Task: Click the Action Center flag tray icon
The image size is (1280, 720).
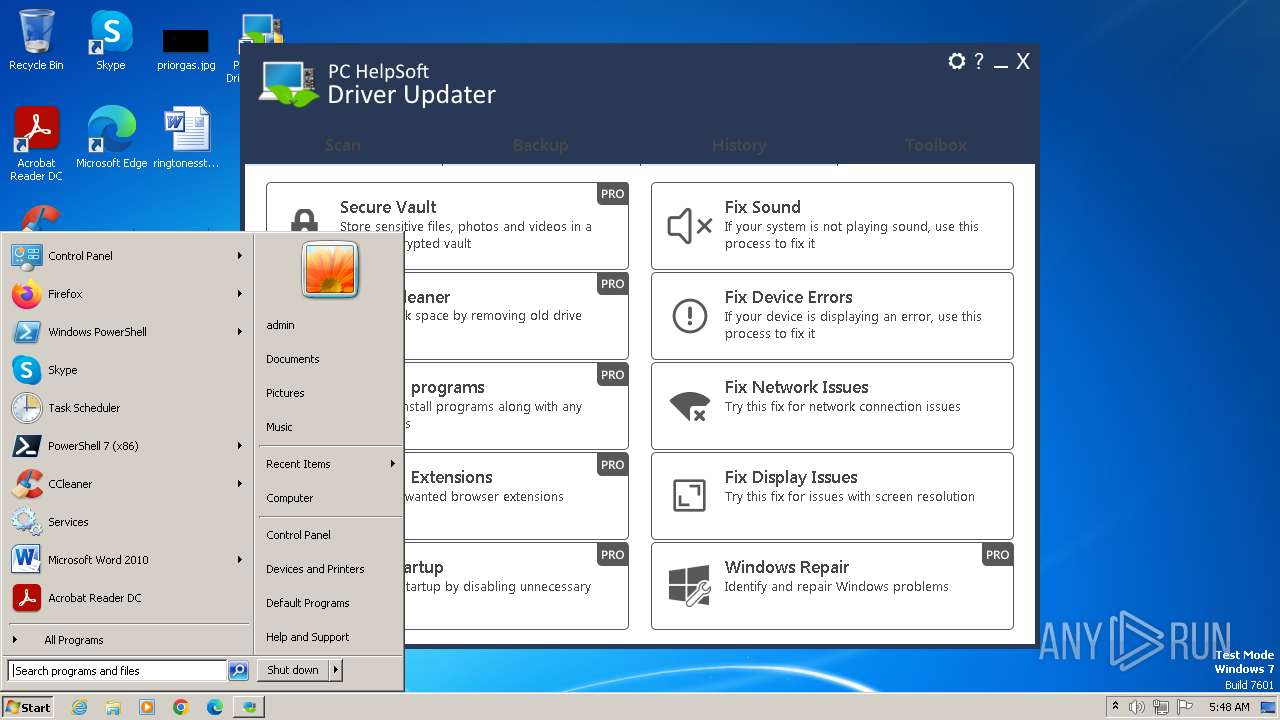Action: click(x=1185, y=707)
